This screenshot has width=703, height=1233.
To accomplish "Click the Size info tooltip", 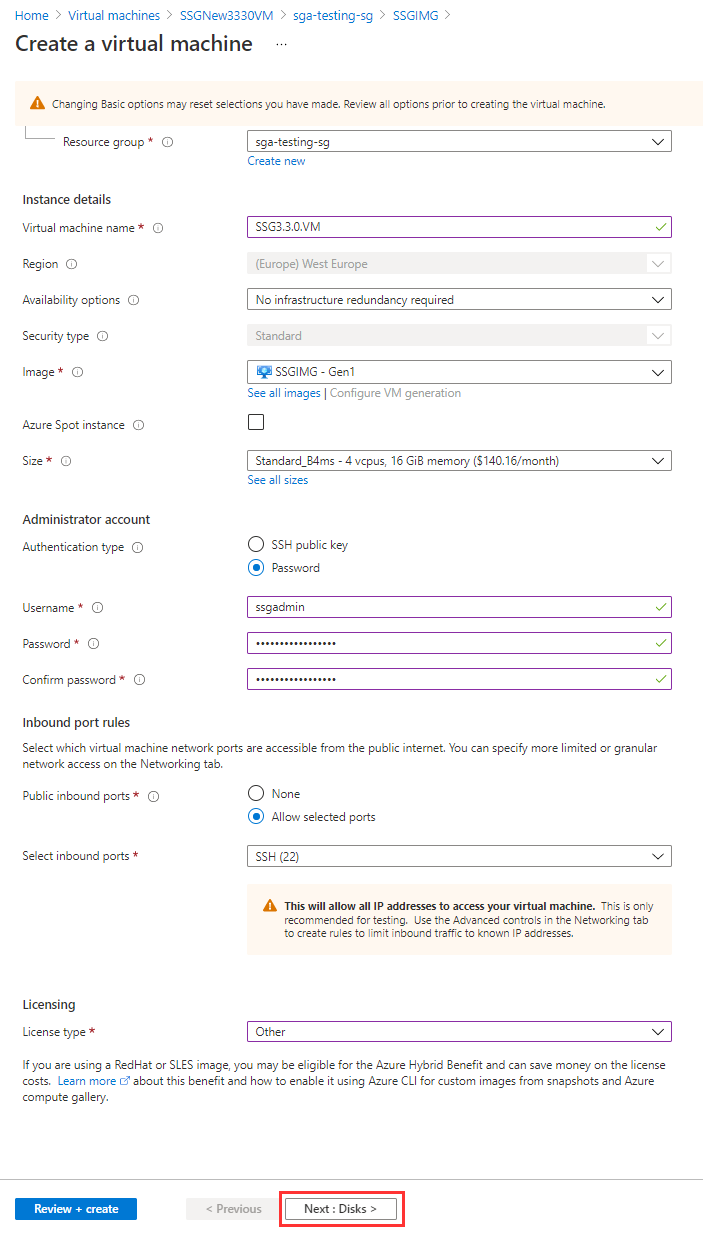I will pyautogui.click(x=67, y=461).
